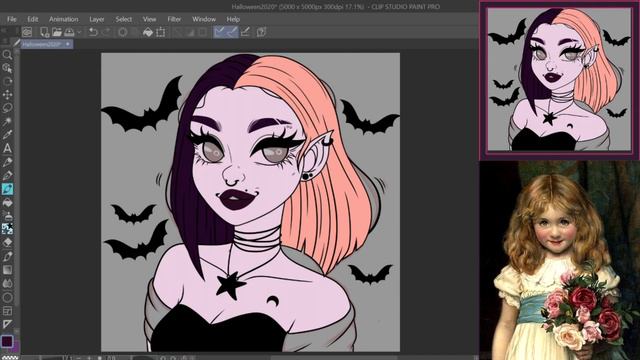Select the highlighted Brush tool
640x360 pixels.
pos(7,189)
